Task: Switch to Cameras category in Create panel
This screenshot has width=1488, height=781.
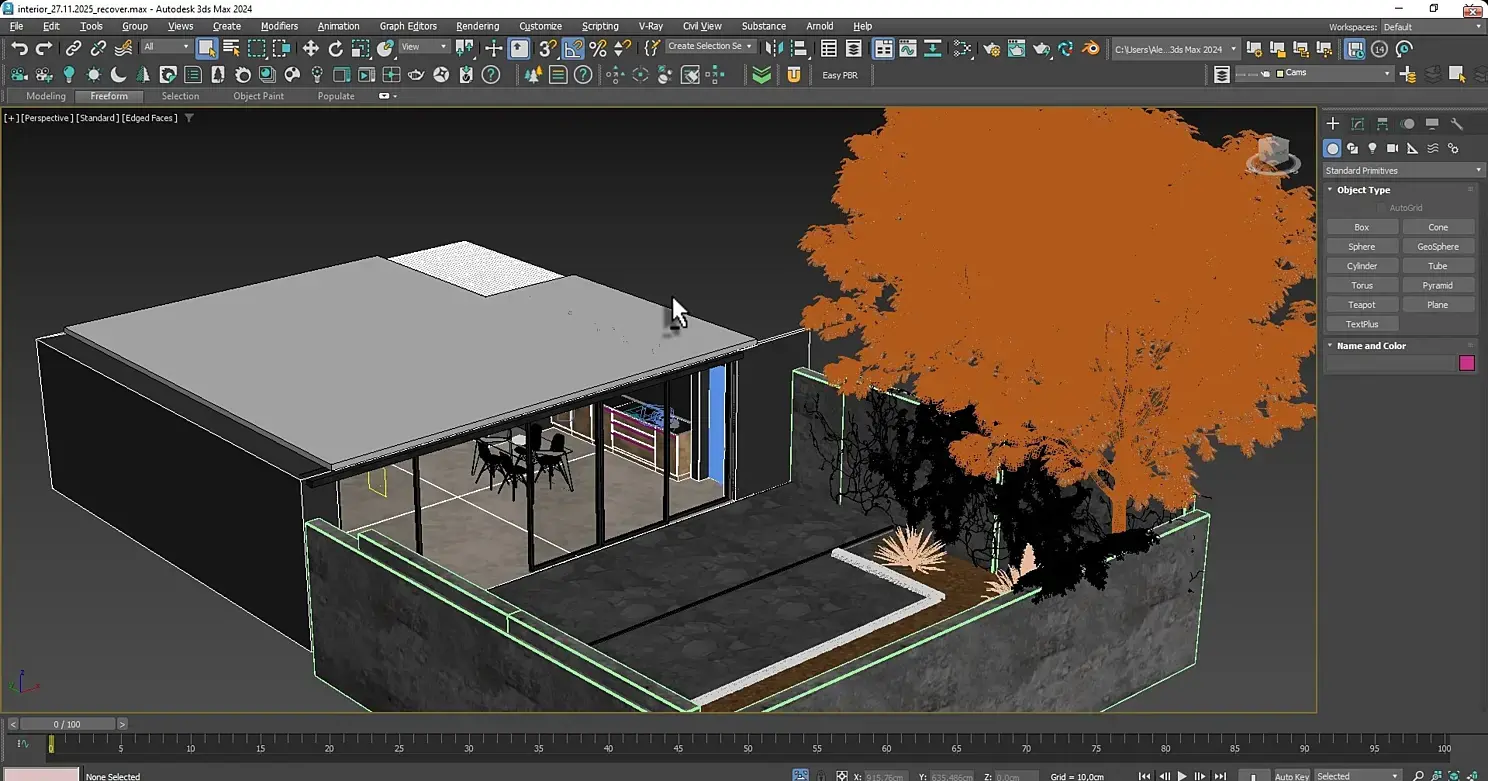Action: click(x=1392, y=148)
